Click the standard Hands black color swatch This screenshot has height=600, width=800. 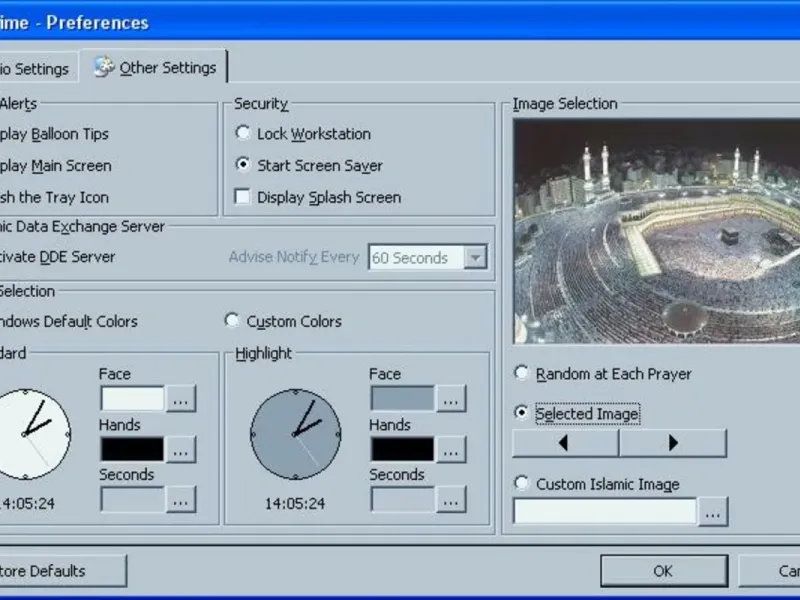[133, 449]
